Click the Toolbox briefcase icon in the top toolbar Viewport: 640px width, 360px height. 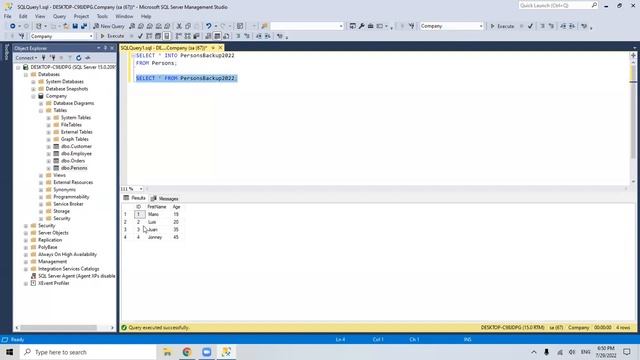tap(371, 26)
